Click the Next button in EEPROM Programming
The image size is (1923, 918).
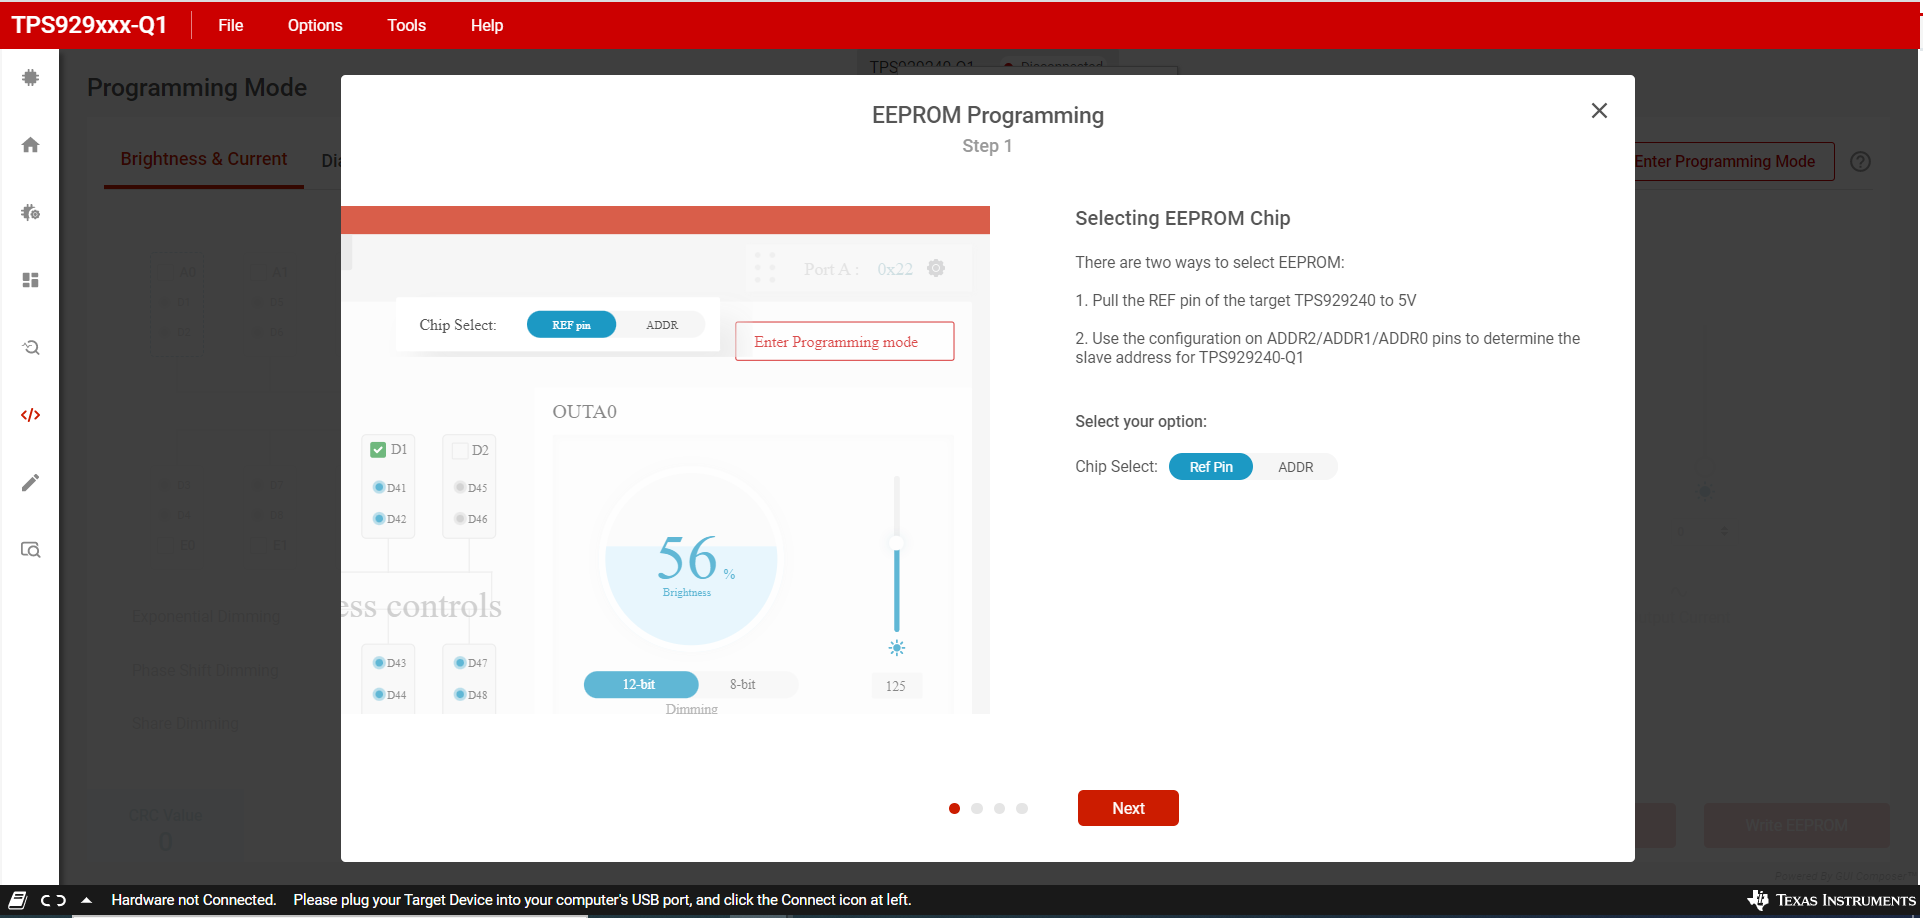[1127, 807]
